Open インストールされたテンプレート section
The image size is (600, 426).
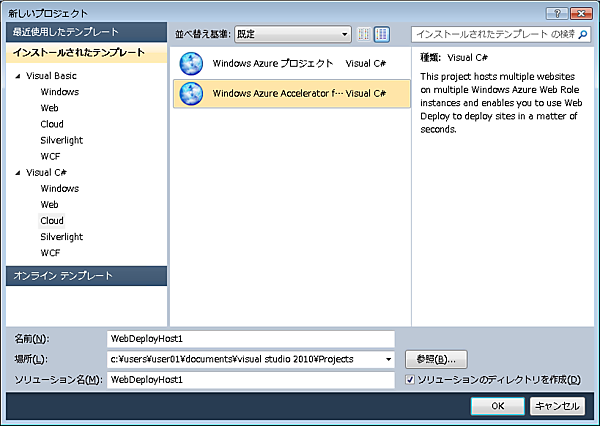point(86,53)
